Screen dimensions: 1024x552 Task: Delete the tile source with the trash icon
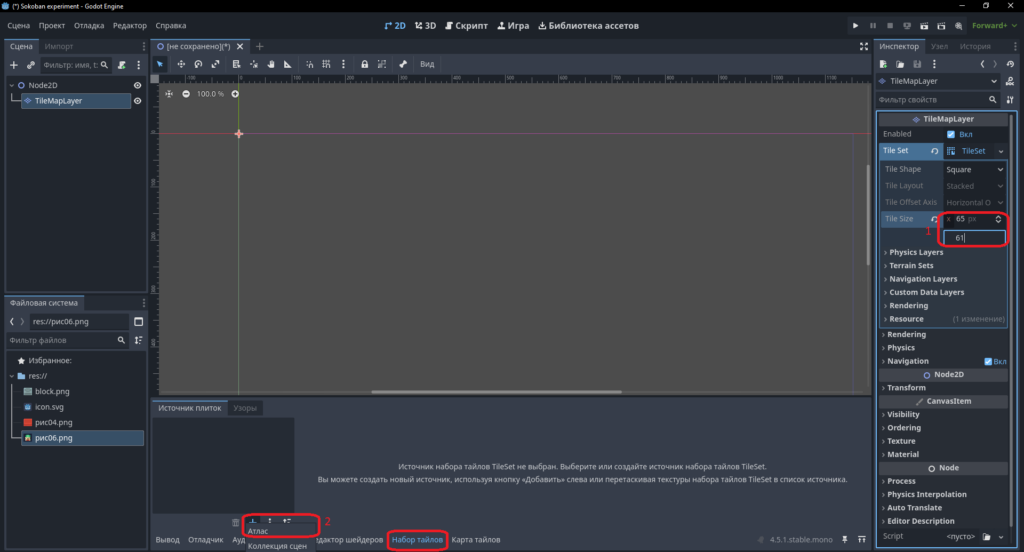click(x=236, y=523)
